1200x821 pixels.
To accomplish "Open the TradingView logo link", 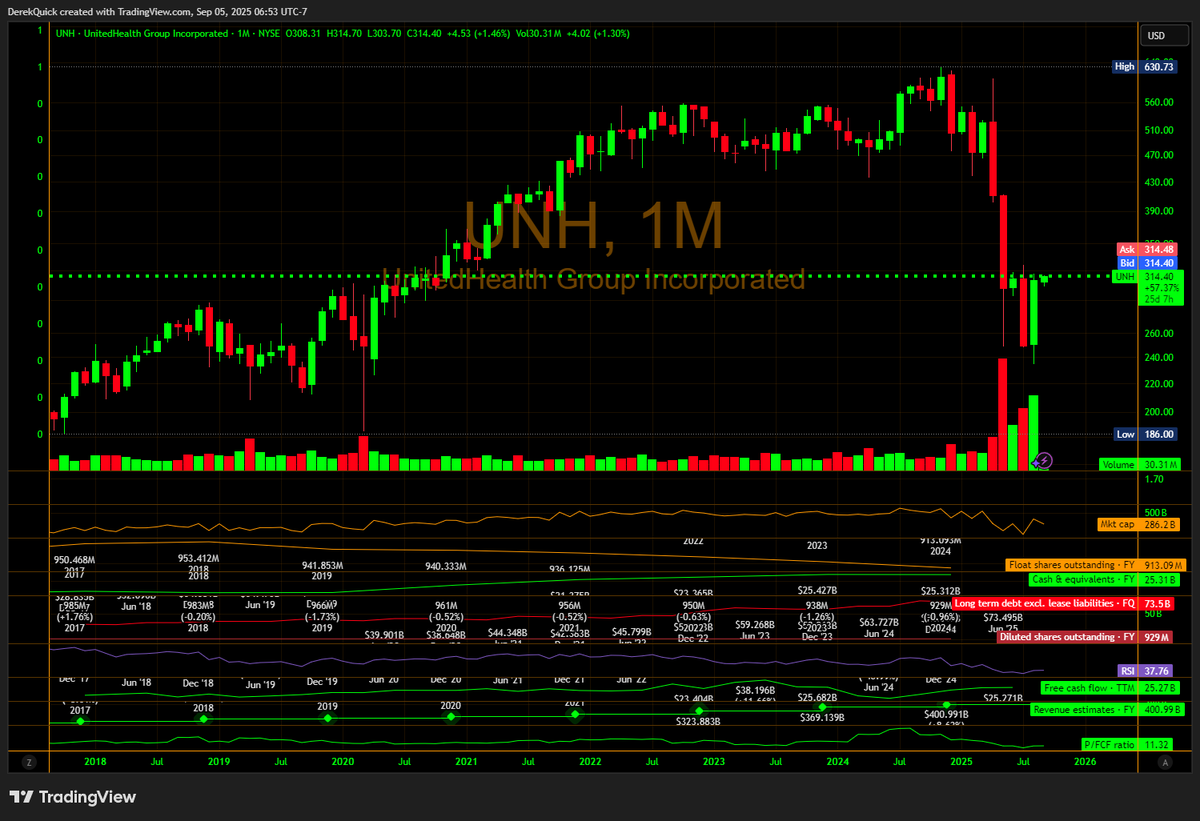I will pos(72,797).
